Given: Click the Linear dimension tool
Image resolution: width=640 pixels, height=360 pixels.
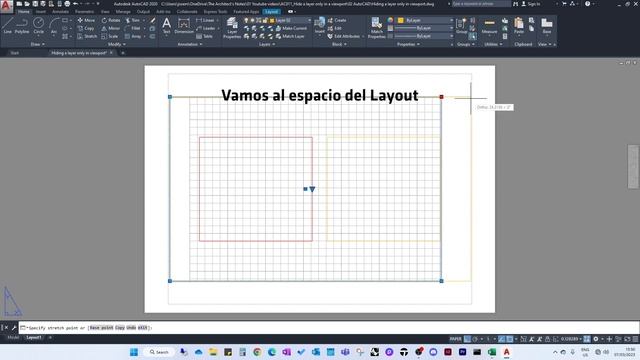Looking at the screenshot, I should (205, 20).
